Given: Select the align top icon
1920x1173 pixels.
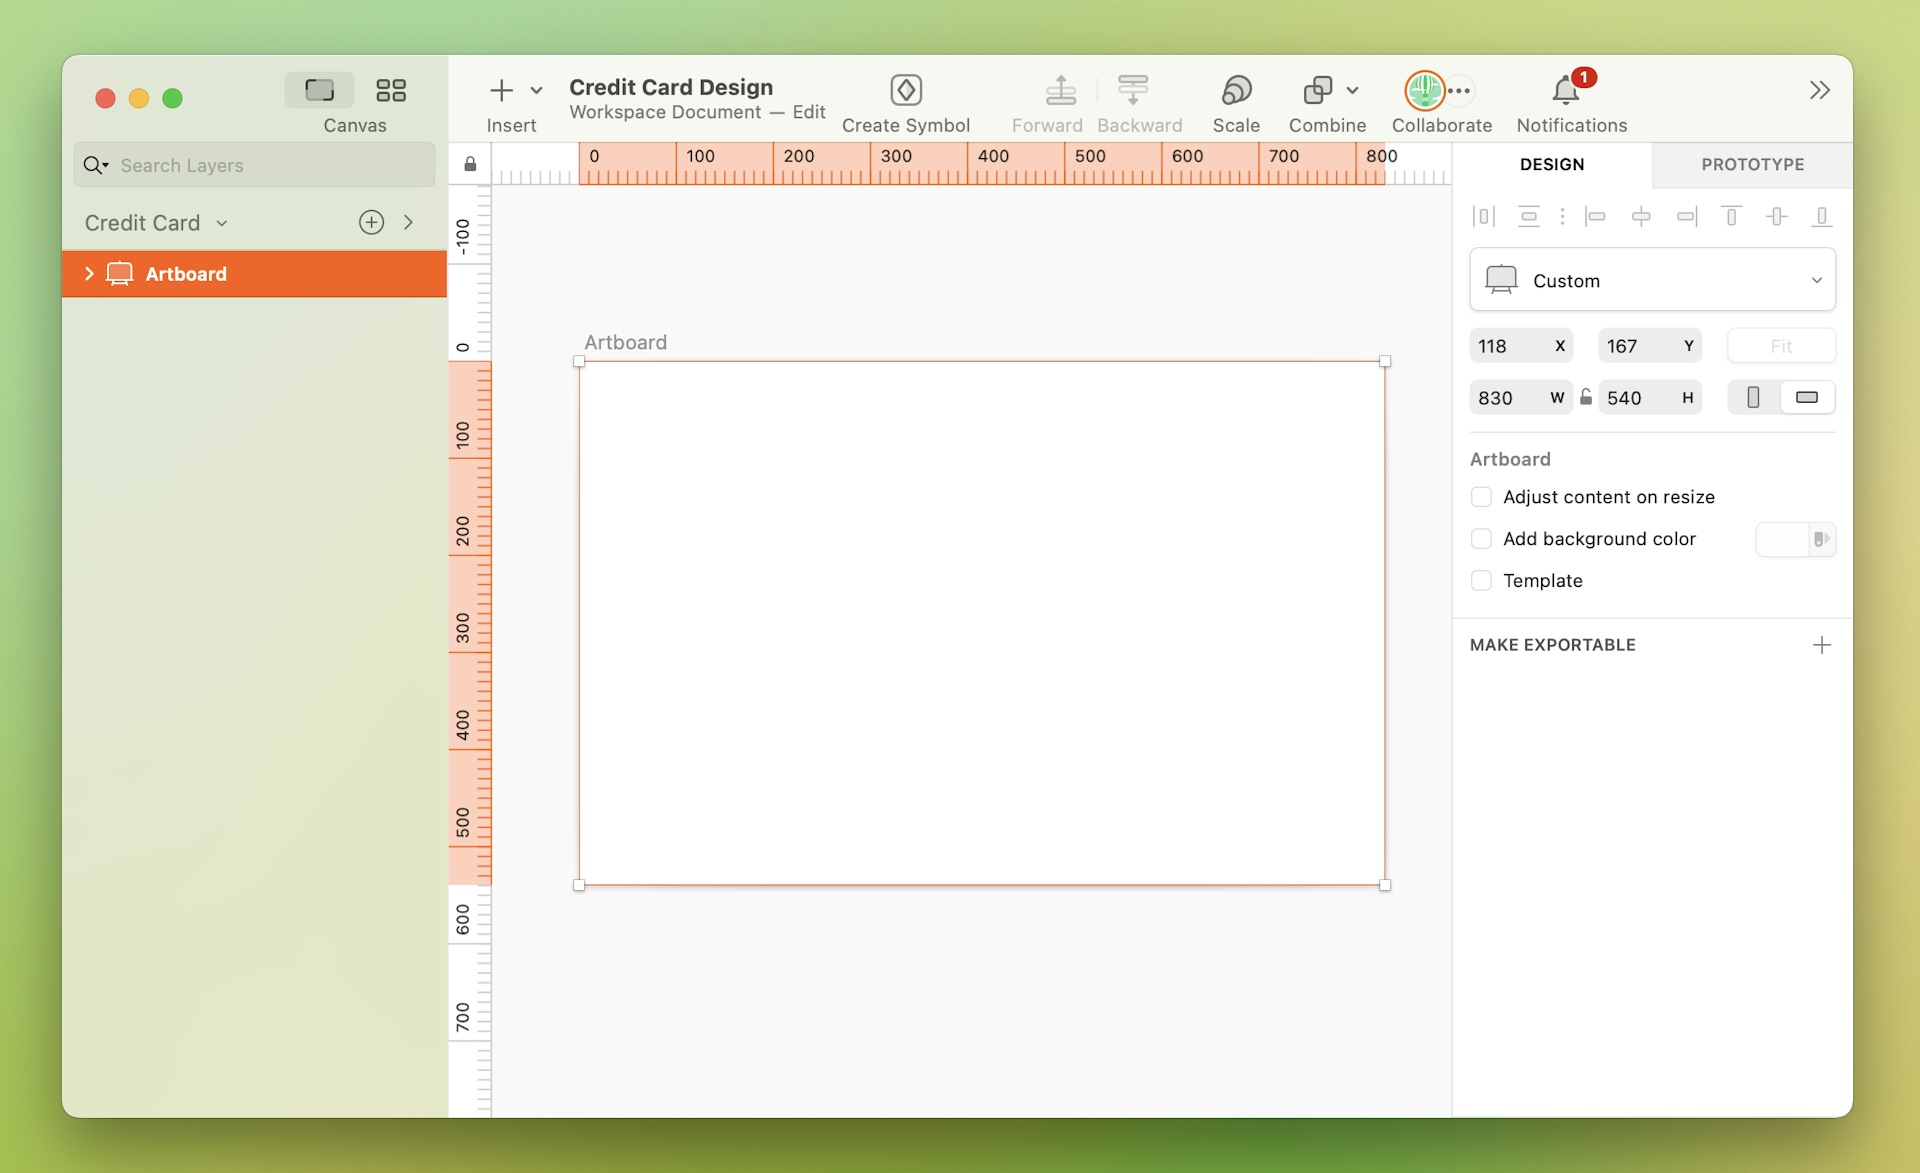Looking at the screenshot, I should pos(1732,216).
